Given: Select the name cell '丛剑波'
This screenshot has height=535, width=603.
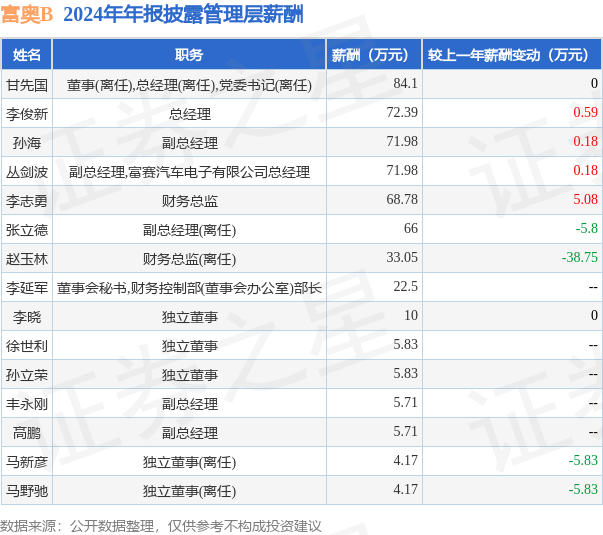Looking at the screenshot, I should [27, 172].
